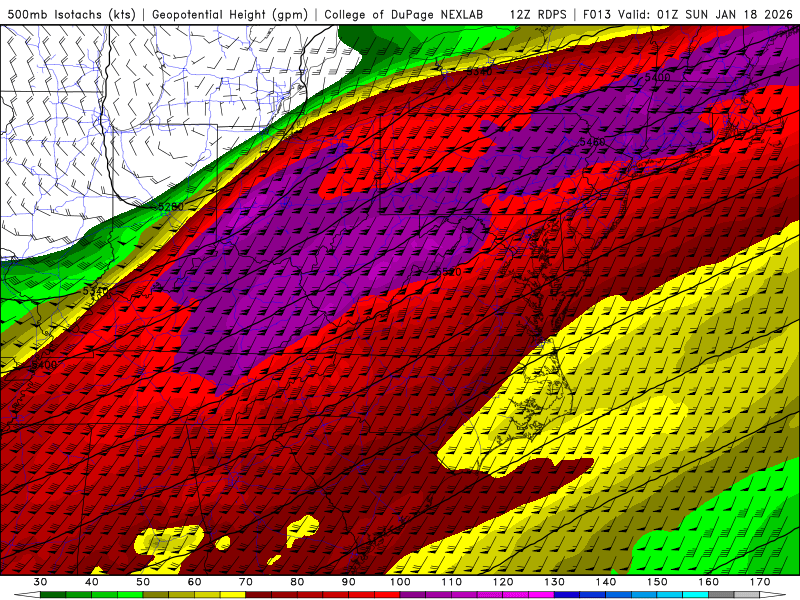Click the bright yellow swatch just before 70
Image resolution: width=800 pixels, height=600 pixels.
(233, 595)
